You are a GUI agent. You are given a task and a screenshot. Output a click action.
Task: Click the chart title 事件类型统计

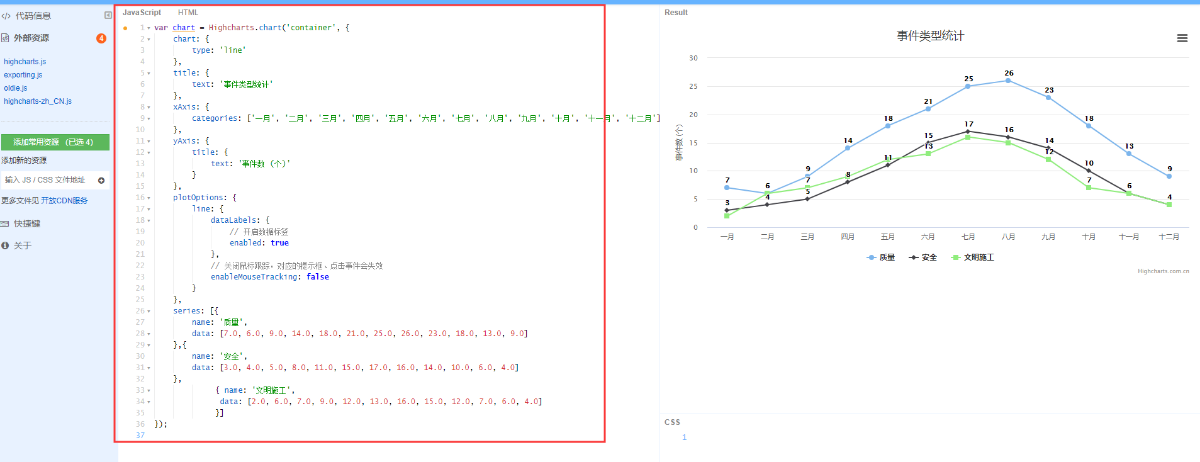point(930,37)
